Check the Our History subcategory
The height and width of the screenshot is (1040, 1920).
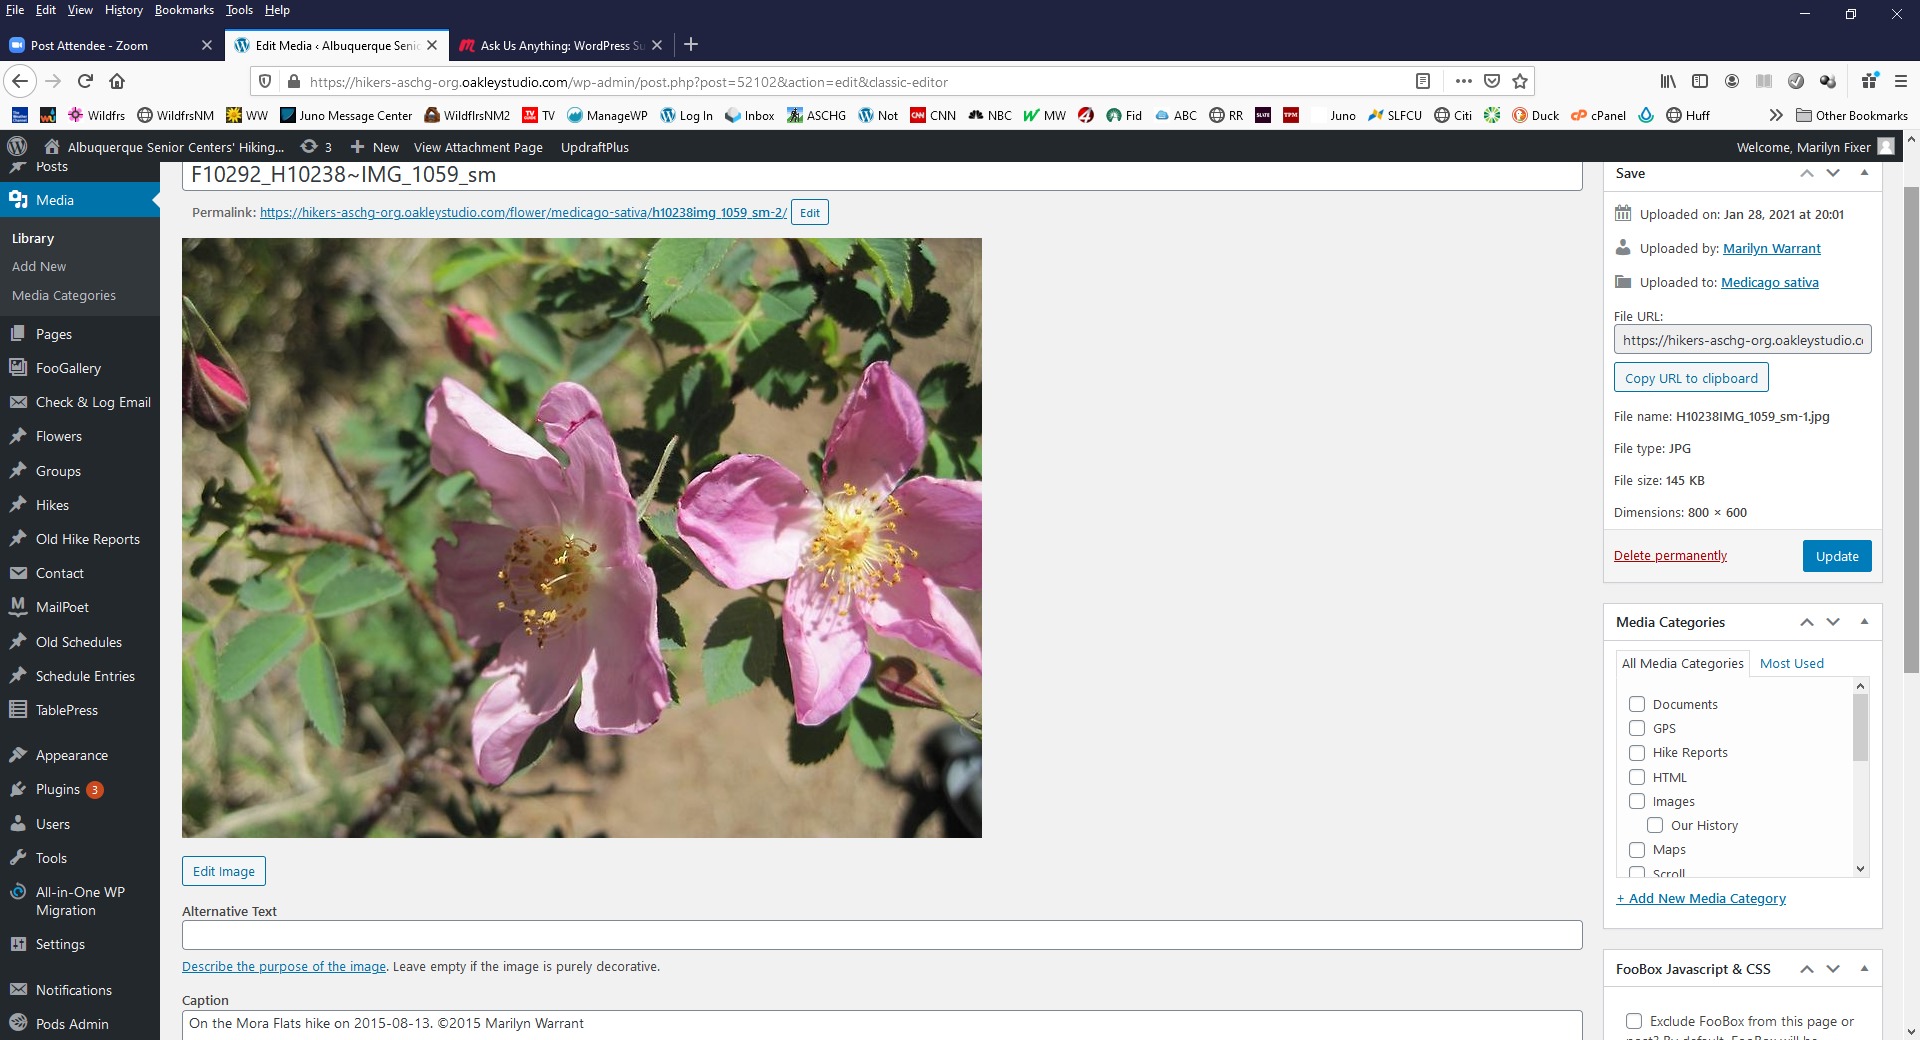click(x=1655, y=825)
